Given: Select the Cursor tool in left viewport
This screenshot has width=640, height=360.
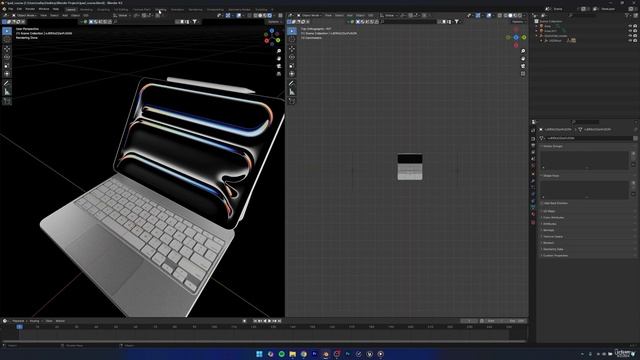Looking at the screenshot, I should 7,40.
